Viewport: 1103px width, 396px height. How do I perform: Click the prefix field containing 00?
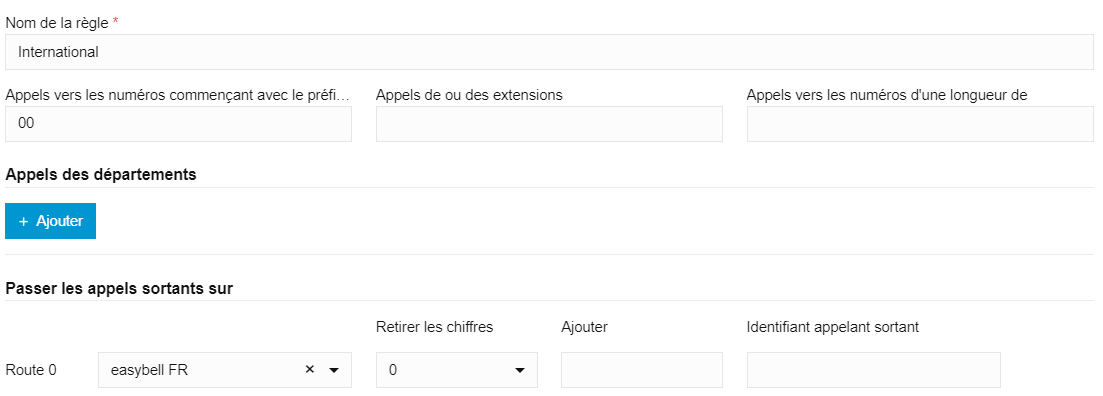pos(178,124)
